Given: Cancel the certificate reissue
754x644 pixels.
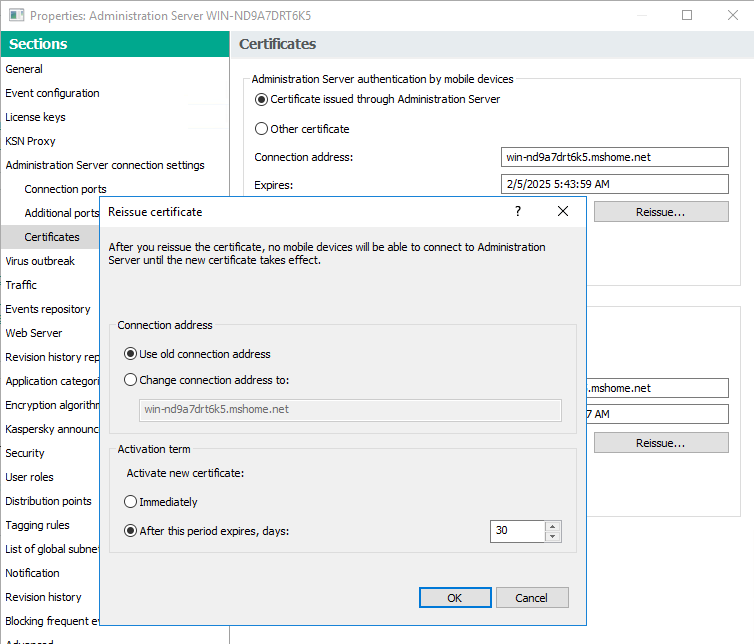Looking at the screenshot, I should pos(531,598).
